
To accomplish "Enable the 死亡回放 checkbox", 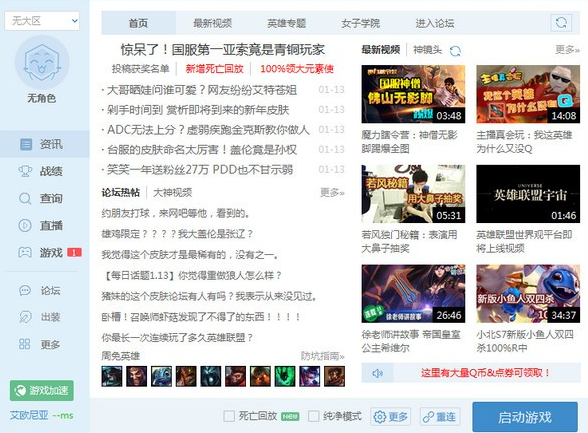I will 229,416.
